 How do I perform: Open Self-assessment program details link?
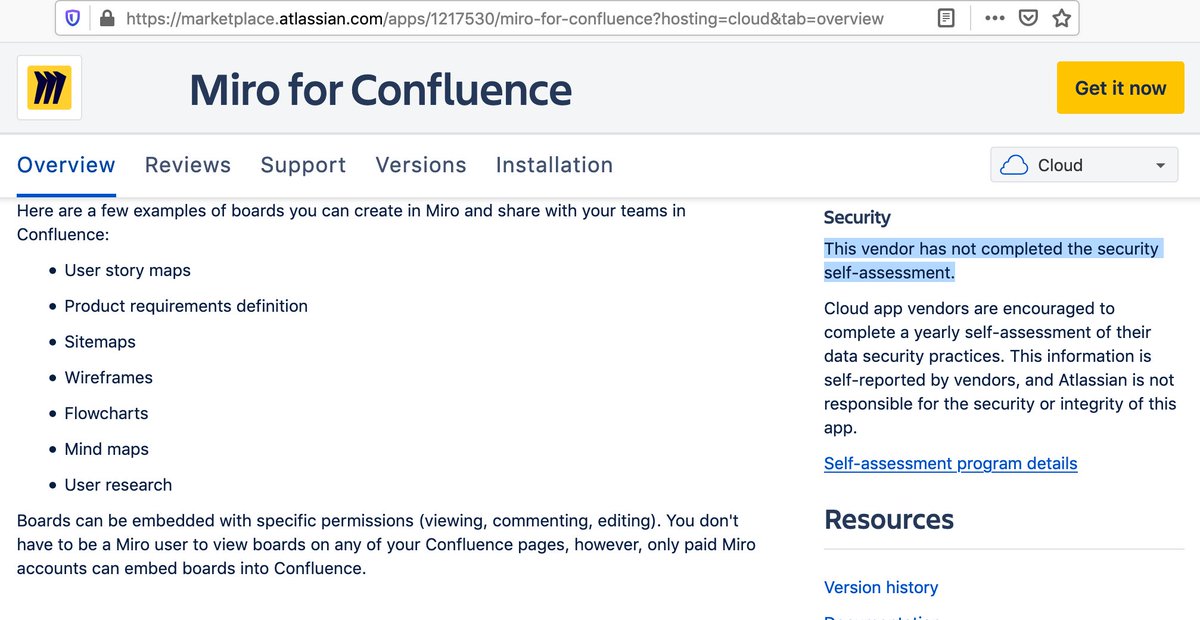pyautogui.click(x=951, y=464)
